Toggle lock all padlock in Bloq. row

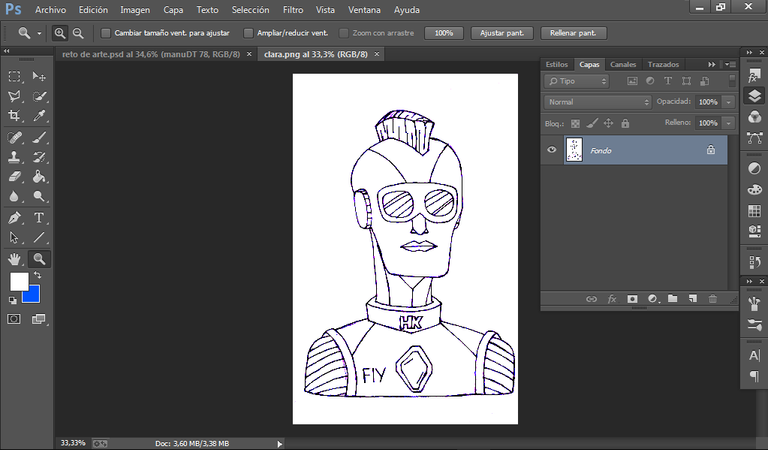tap(625, 123)
